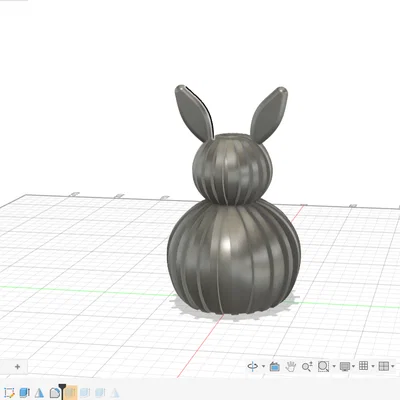Image resolution: width=400 pixels, height=400 pixels.
Task: Select the Zoom magnifier tool
Action: pos(307,367)
